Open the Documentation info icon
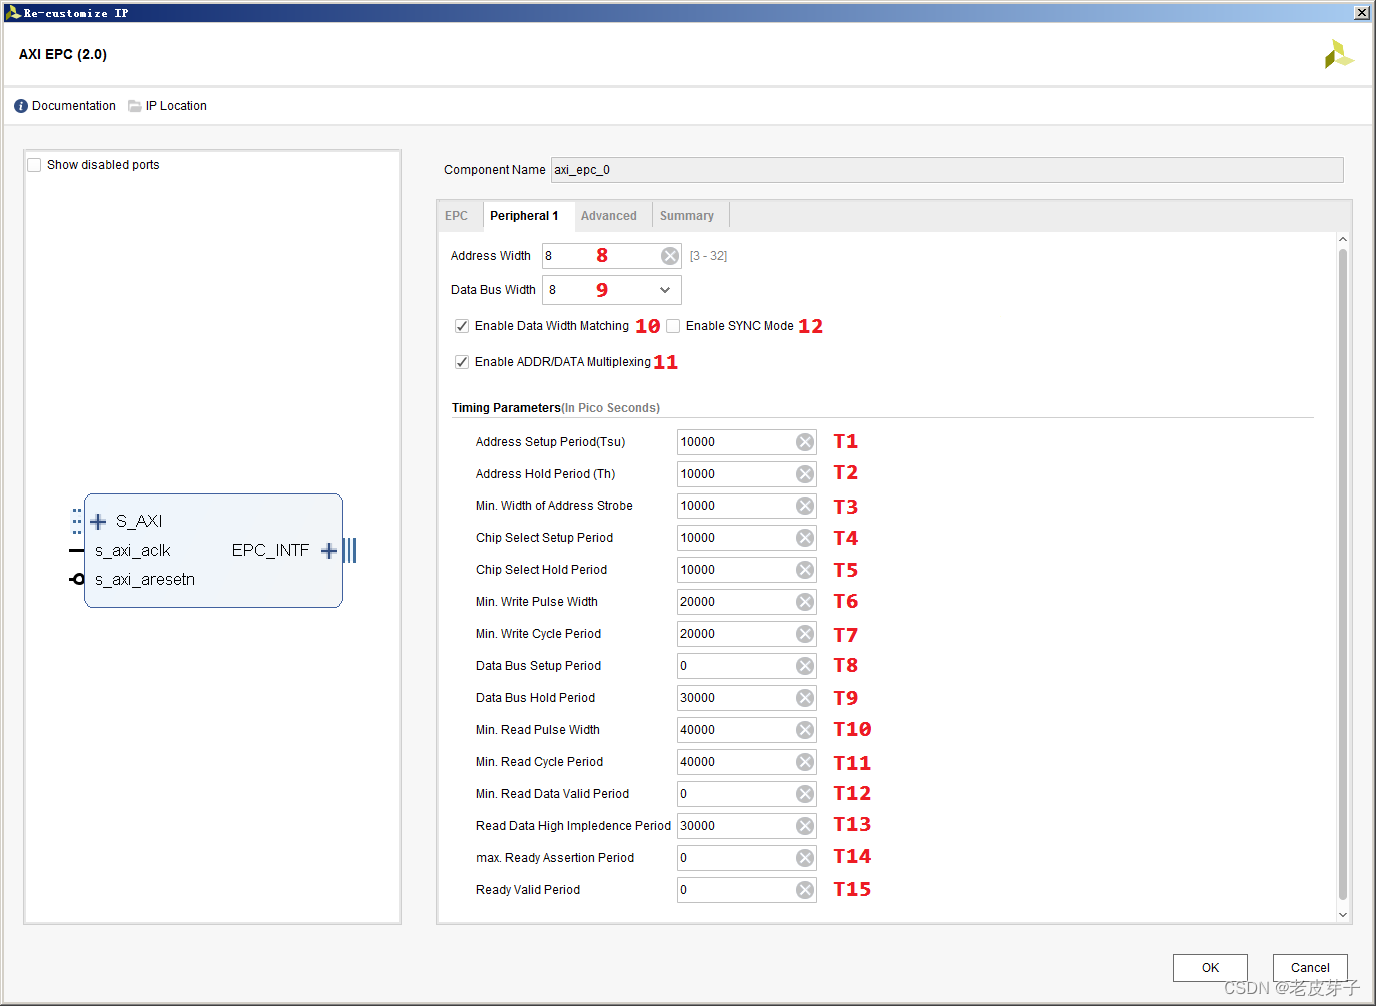 click(21, 106)
